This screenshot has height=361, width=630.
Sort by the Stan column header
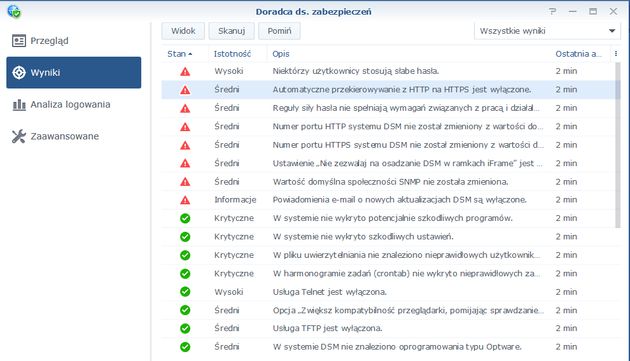pos(180,54)
